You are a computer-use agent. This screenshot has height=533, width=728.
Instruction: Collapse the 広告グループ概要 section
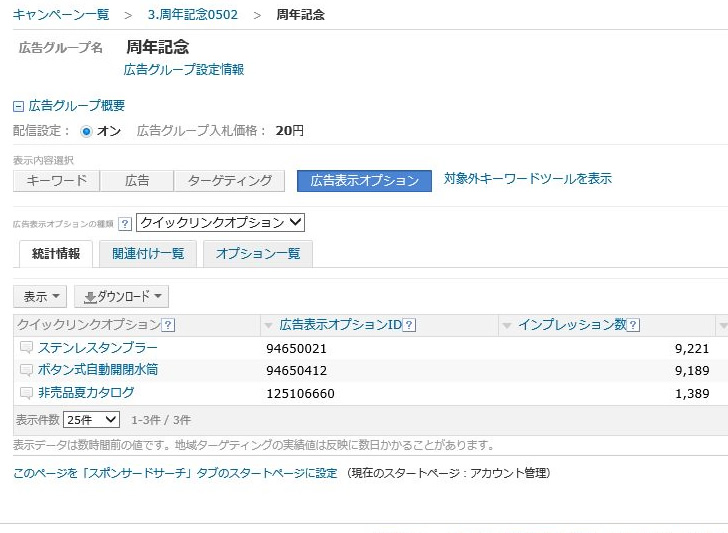[x=18, y=106]
